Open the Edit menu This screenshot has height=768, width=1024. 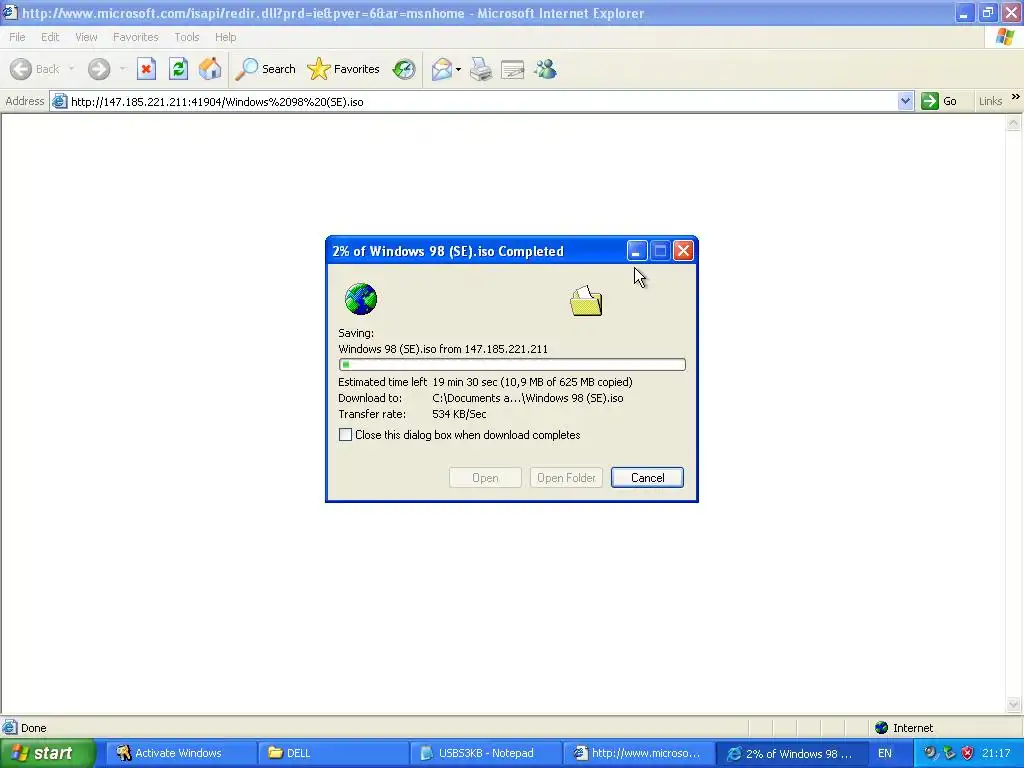(x=50, y=37)
